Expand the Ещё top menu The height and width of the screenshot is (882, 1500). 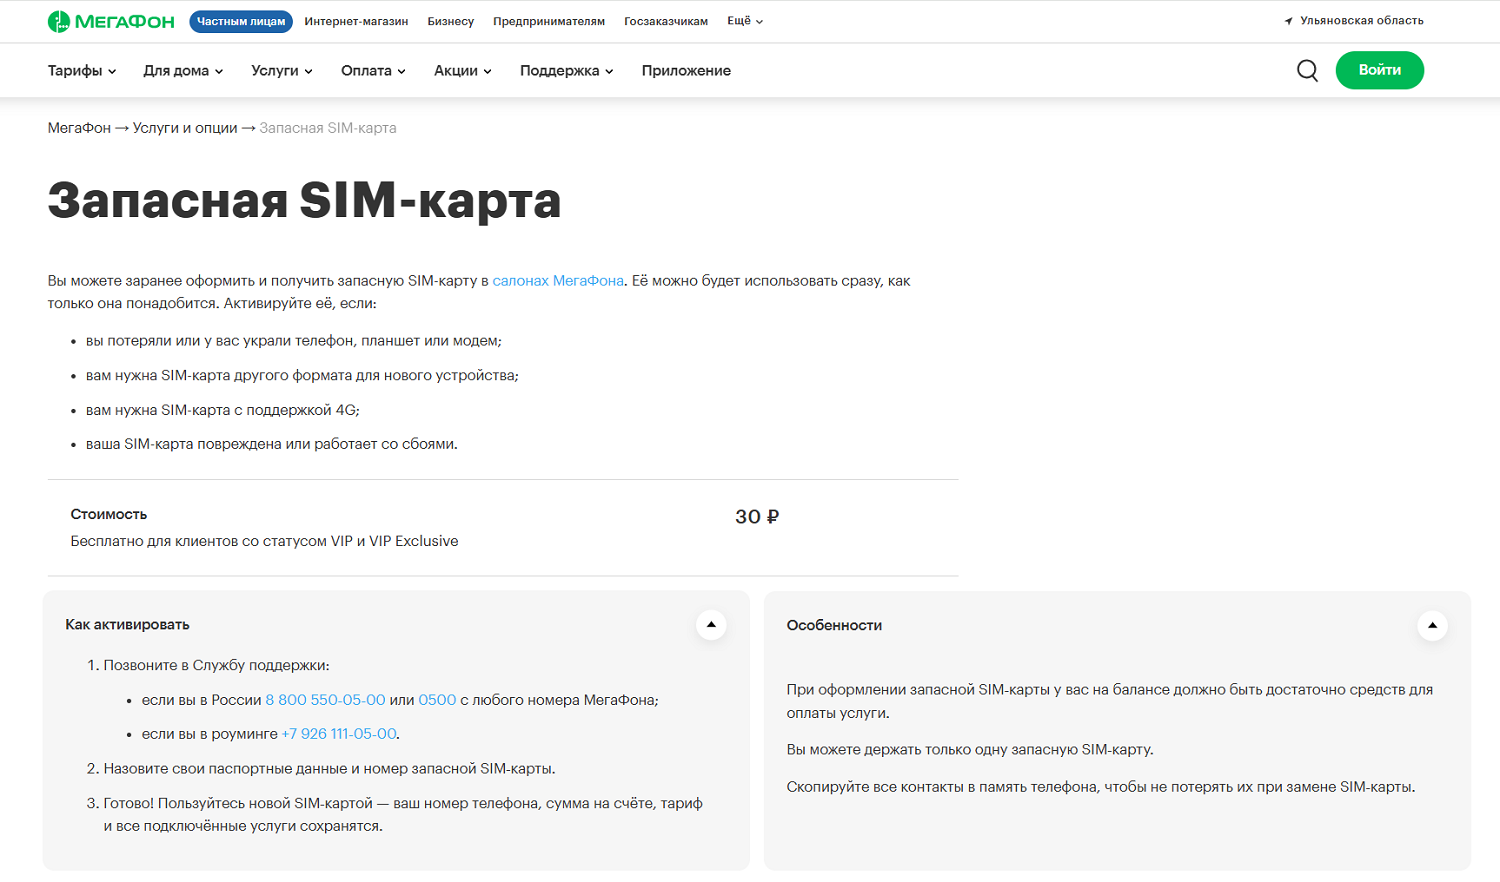745,21
